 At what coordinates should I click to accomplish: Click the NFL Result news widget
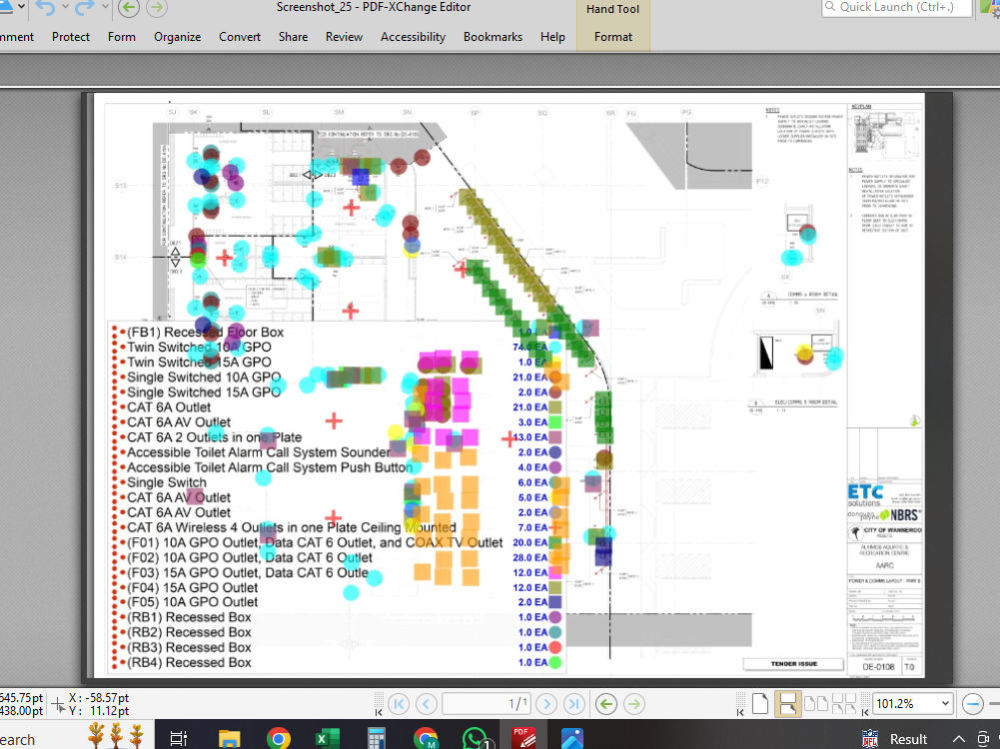pos(893,738)
